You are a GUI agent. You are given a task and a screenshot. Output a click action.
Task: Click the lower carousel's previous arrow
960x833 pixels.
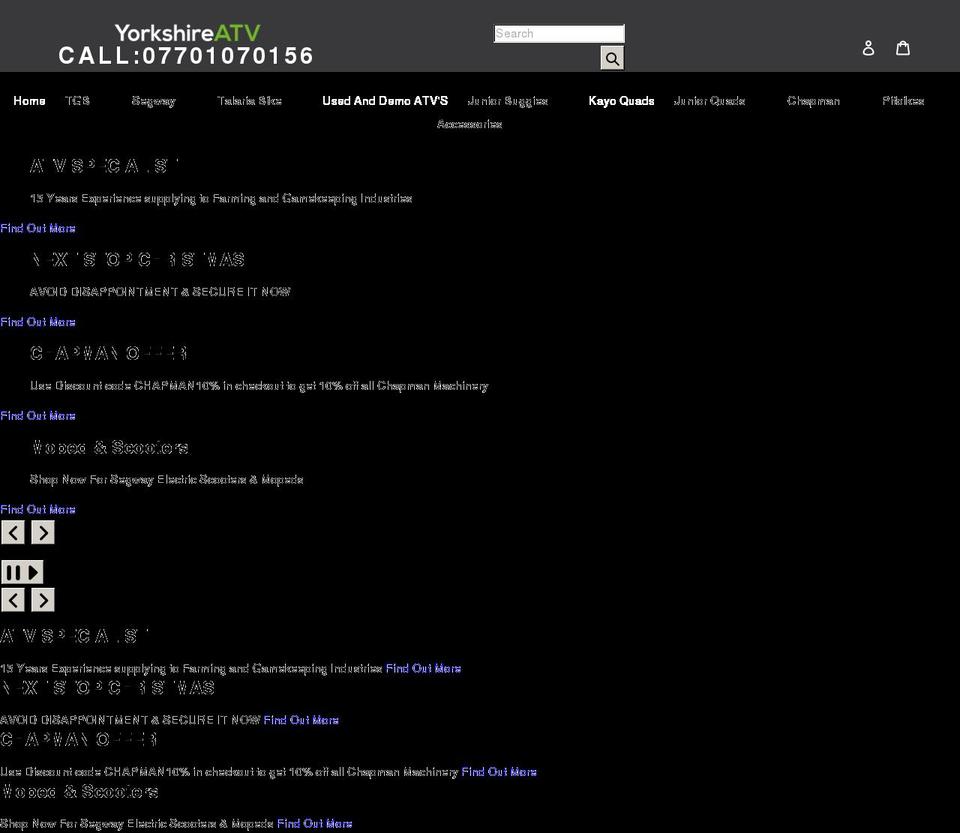pos(12,600)
